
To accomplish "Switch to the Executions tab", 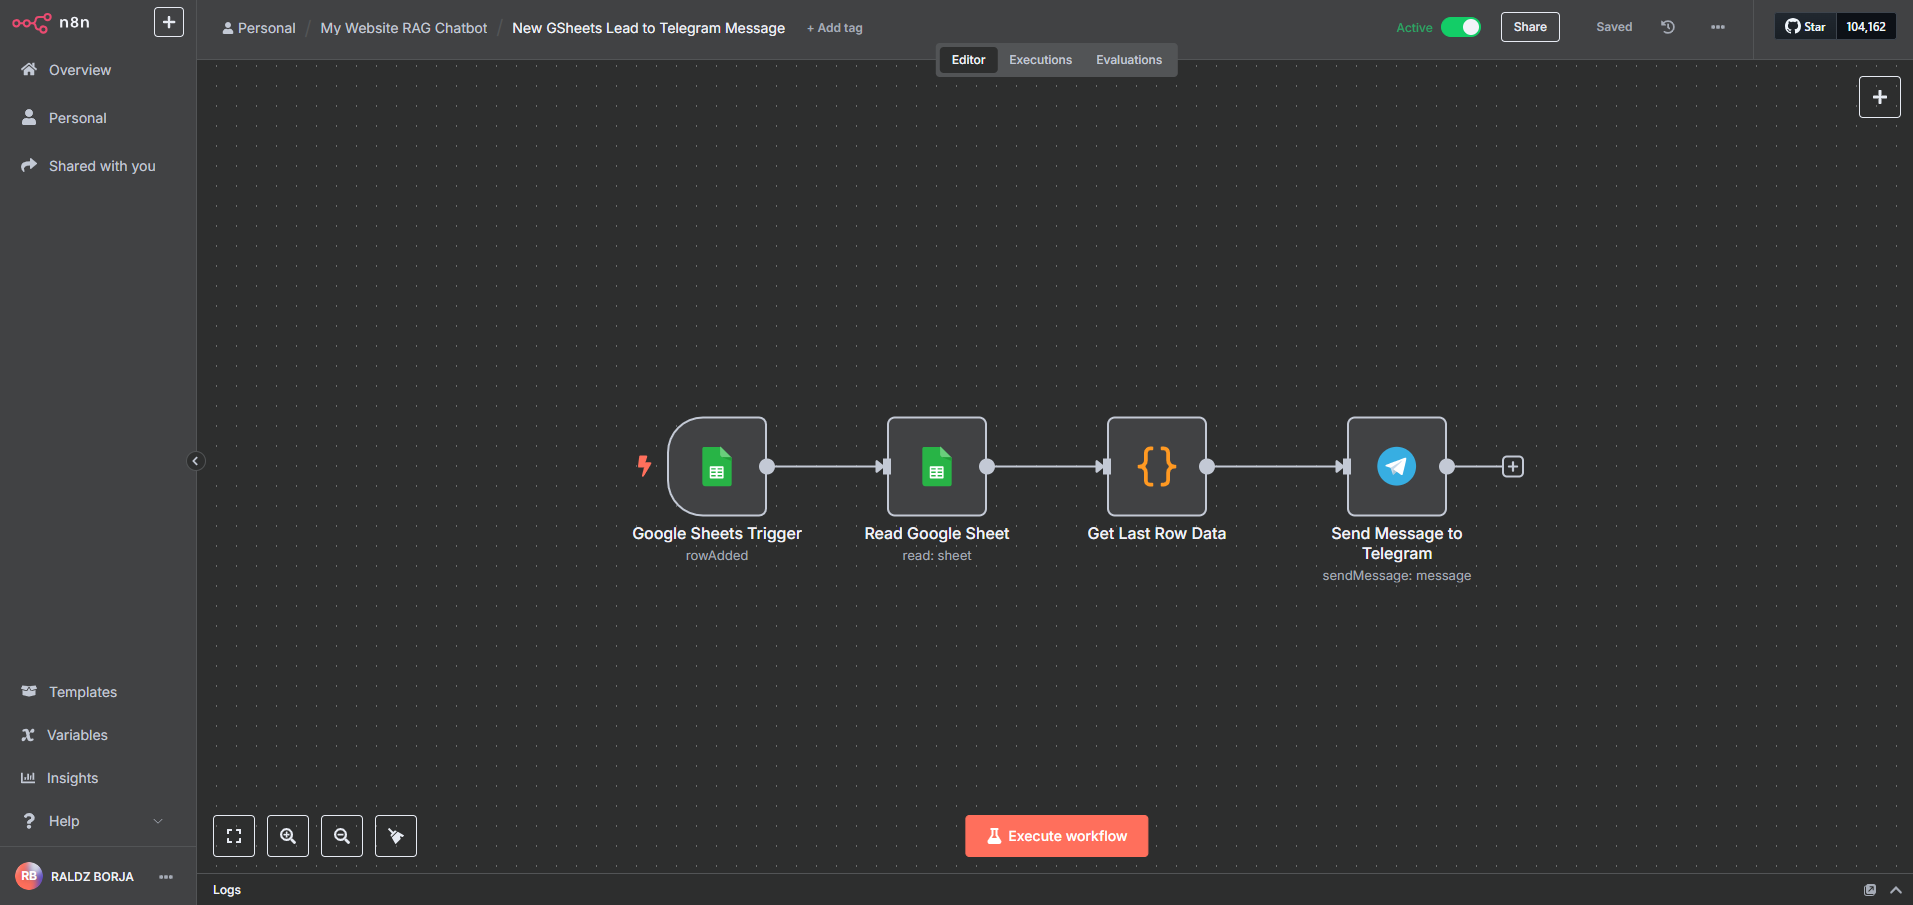I will point(1040,60).
